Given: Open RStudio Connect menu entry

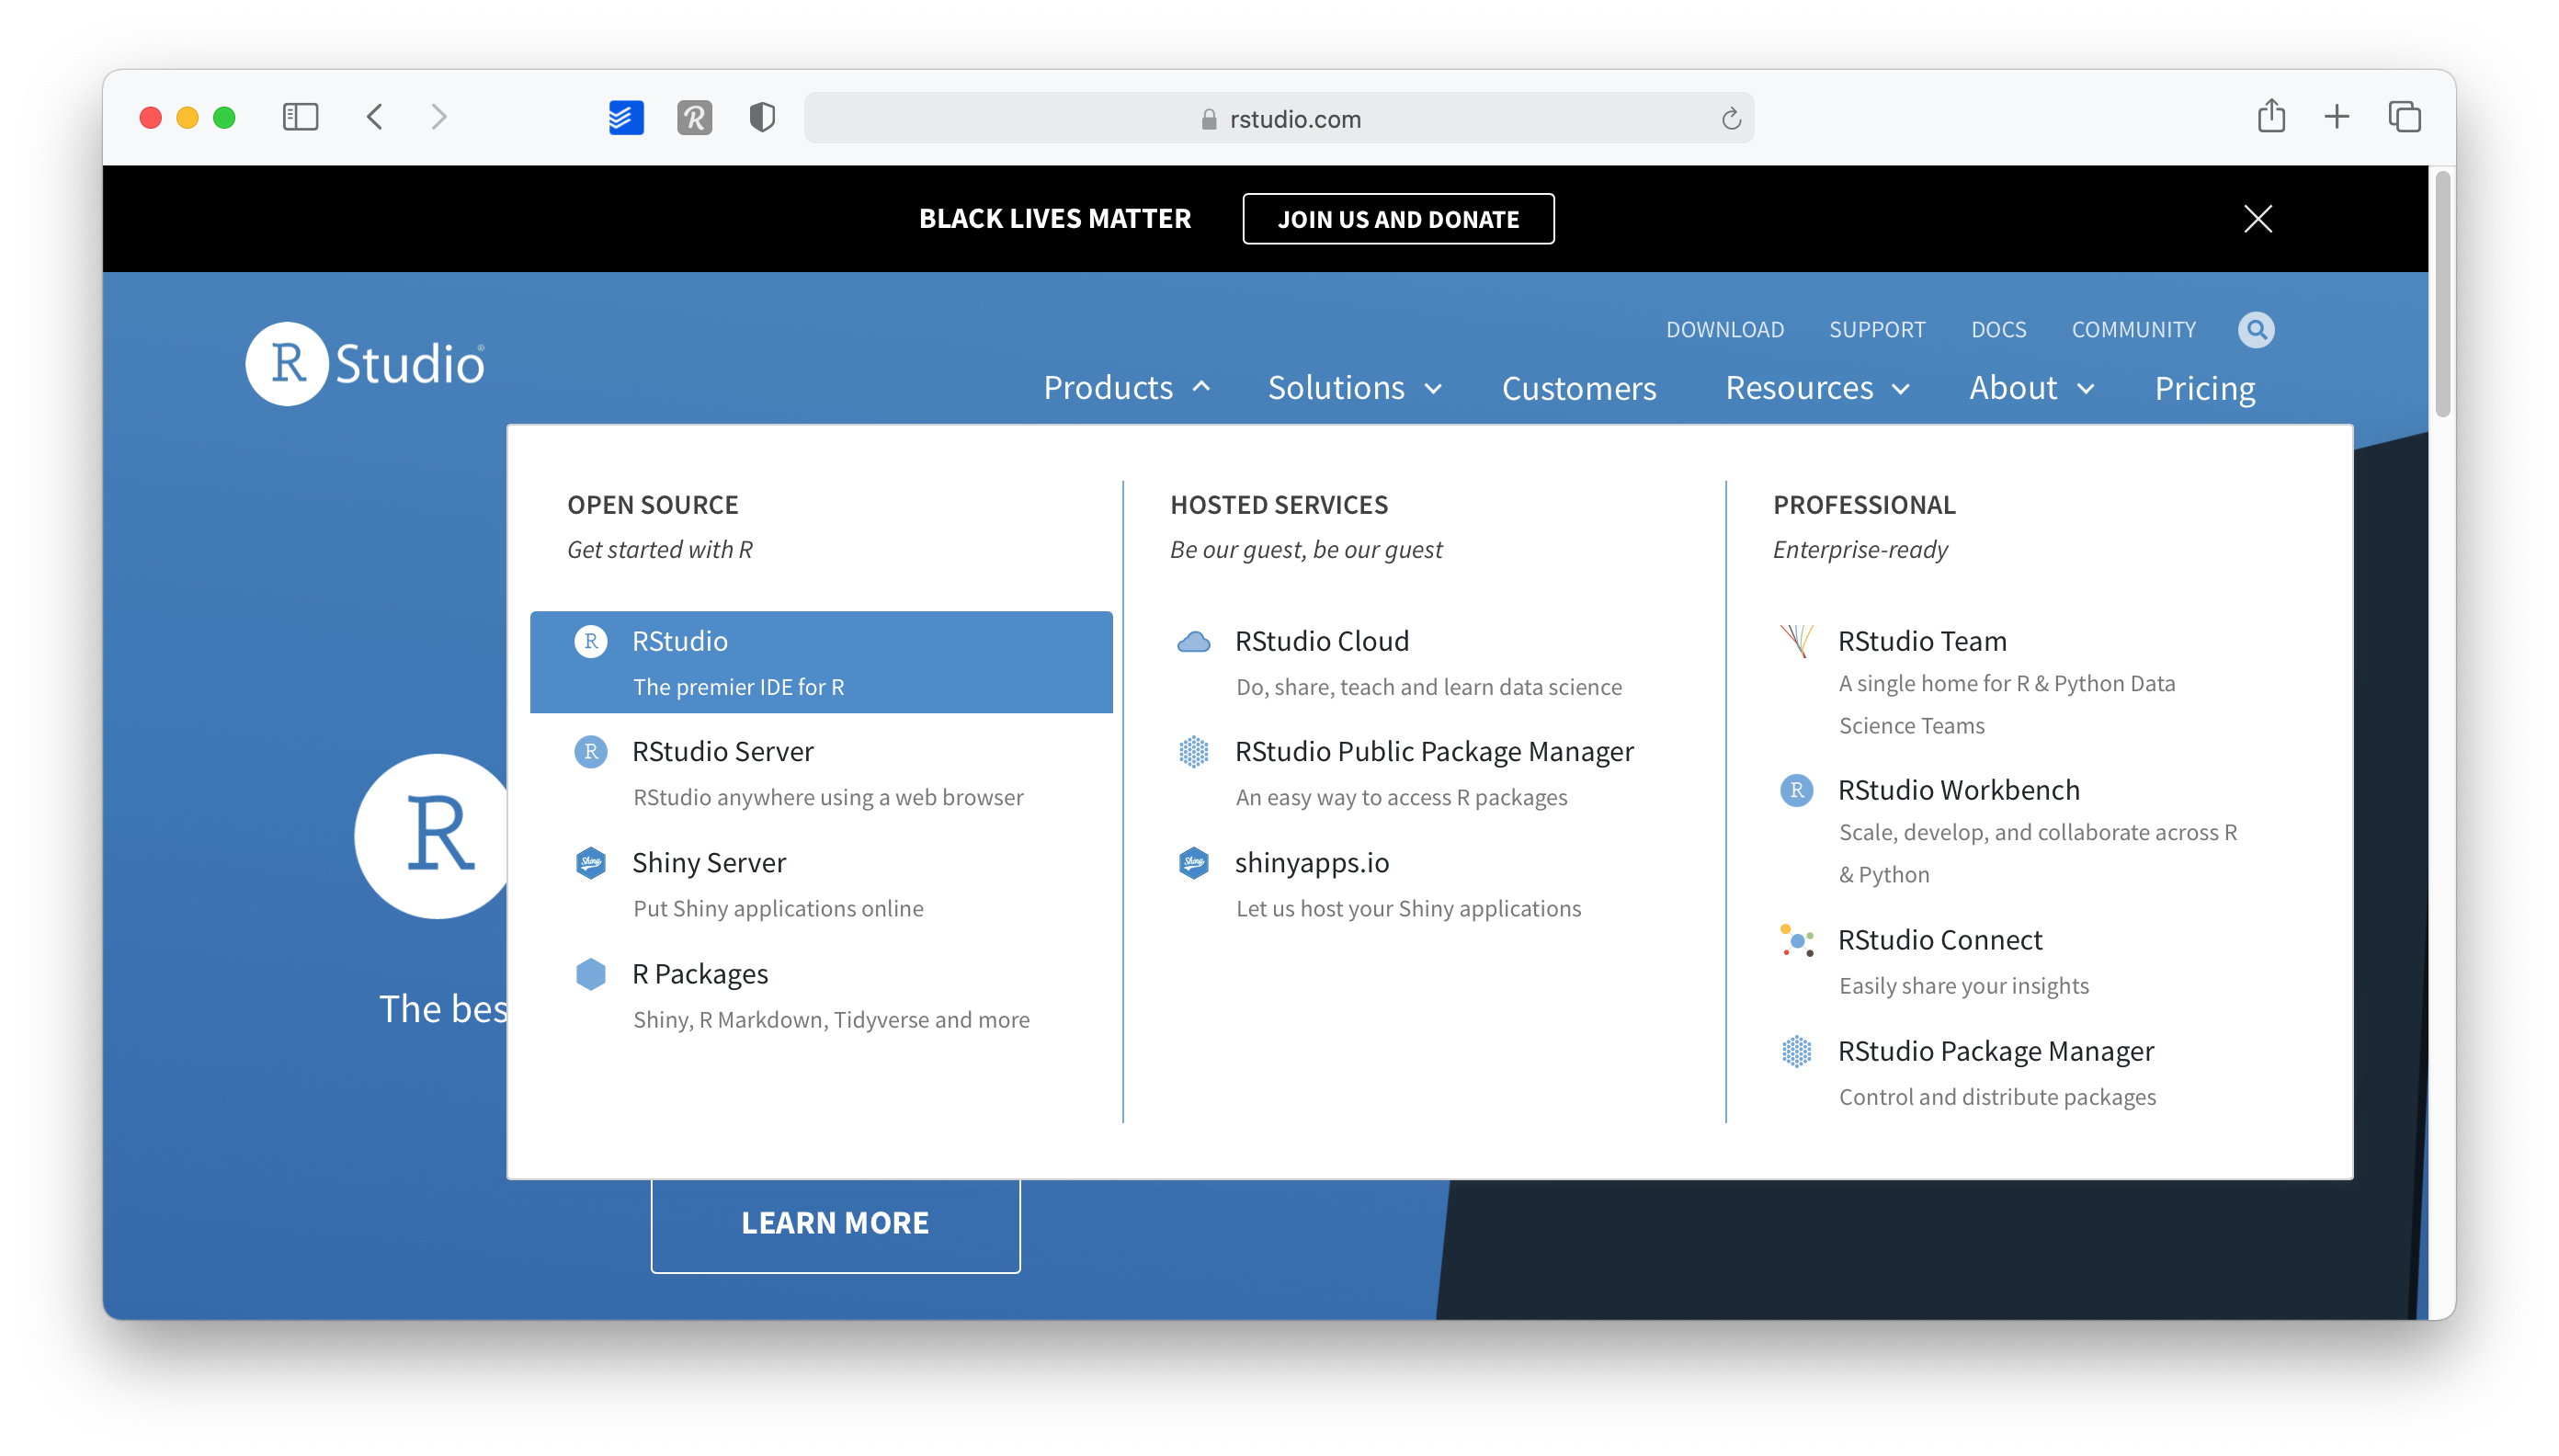Looking at the screenshot, I should coord(2026,961).
